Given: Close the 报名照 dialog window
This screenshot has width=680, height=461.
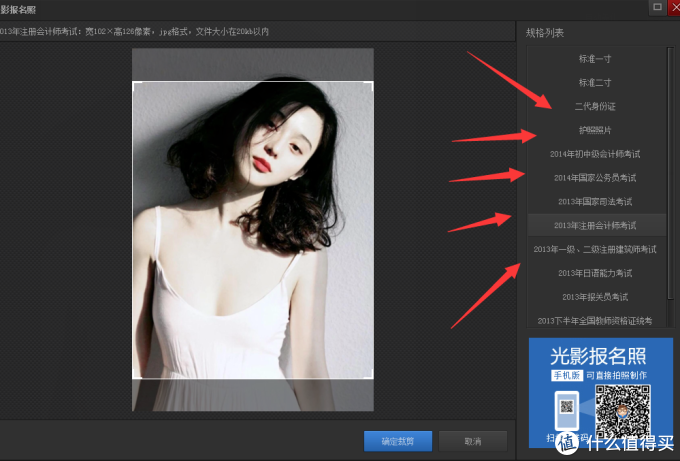Looking at the screenshot, I should point(675,7).
